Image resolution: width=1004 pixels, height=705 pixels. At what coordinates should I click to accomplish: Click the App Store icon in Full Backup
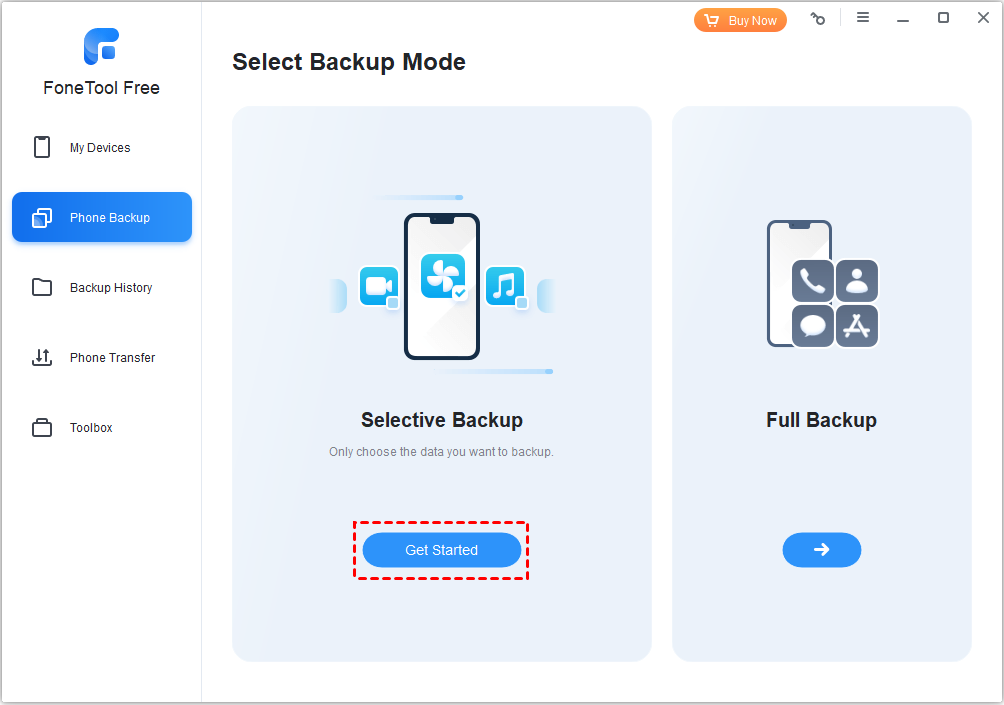857,326
